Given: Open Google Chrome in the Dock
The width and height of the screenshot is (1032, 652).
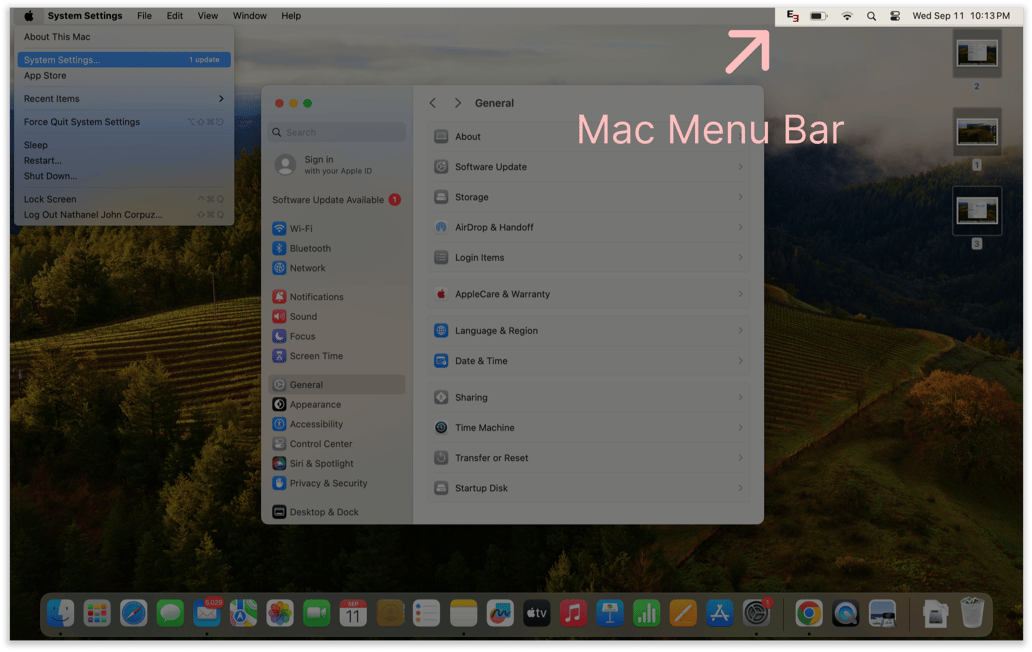Looking at the screenshot, I should [x=809, y=613].
